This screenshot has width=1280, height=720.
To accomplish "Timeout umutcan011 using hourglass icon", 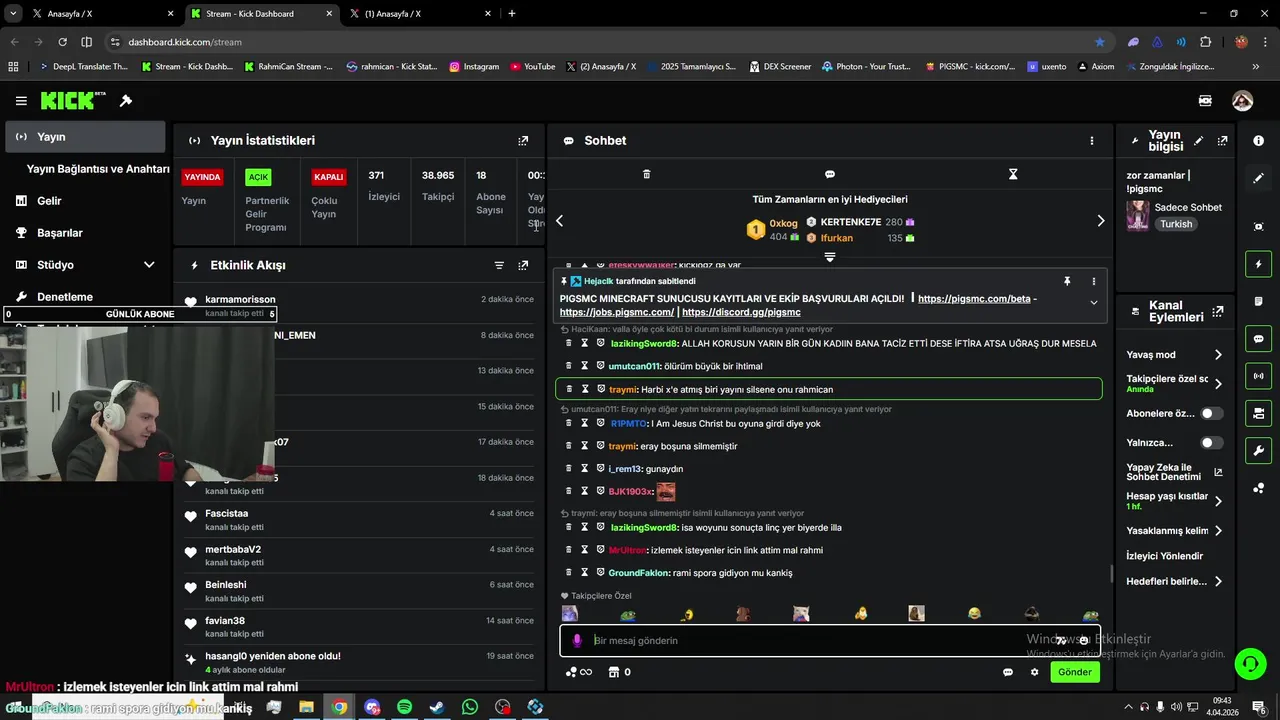I will 585,366.
